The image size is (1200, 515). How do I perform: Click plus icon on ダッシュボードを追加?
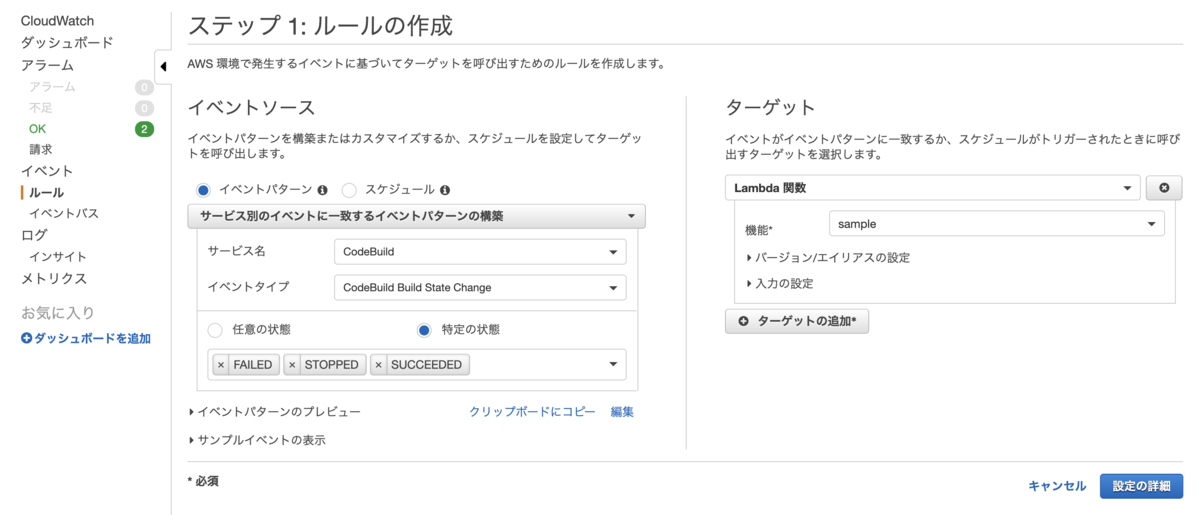click(27, 339)
